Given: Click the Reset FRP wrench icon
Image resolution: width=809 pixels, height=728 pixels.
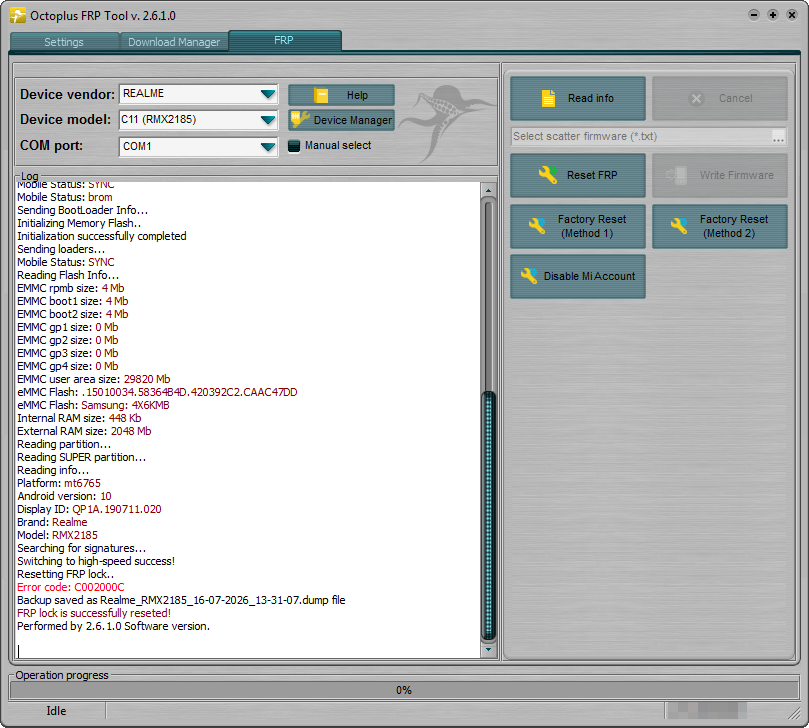Looking at the screenshot, I should pyautogui.click(x=548, y=175).
